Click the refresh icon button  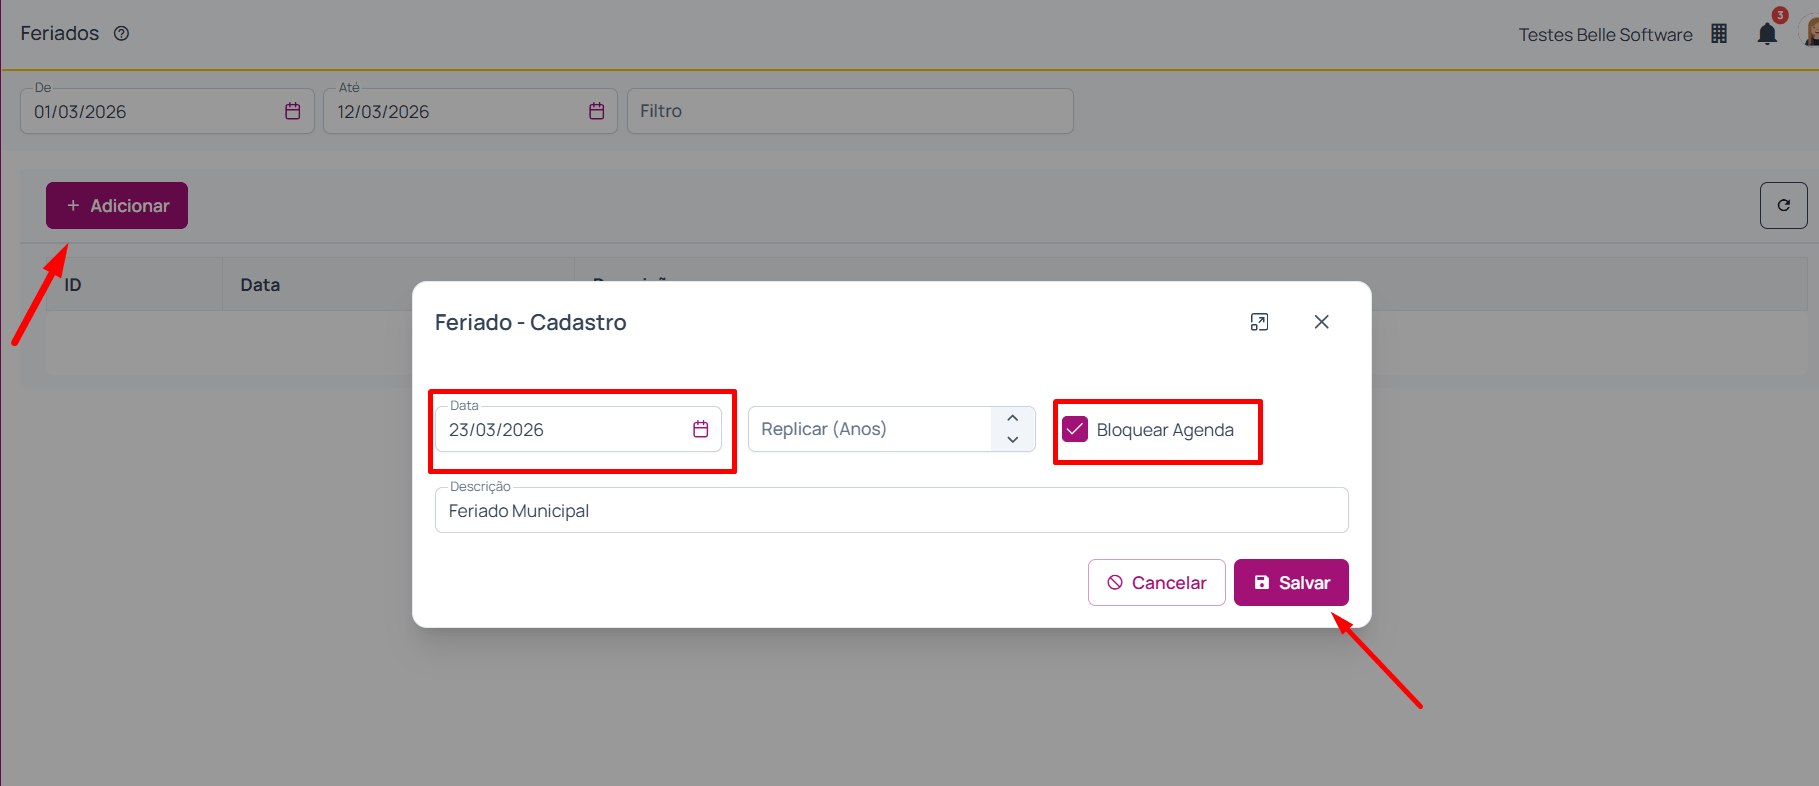1783,205
